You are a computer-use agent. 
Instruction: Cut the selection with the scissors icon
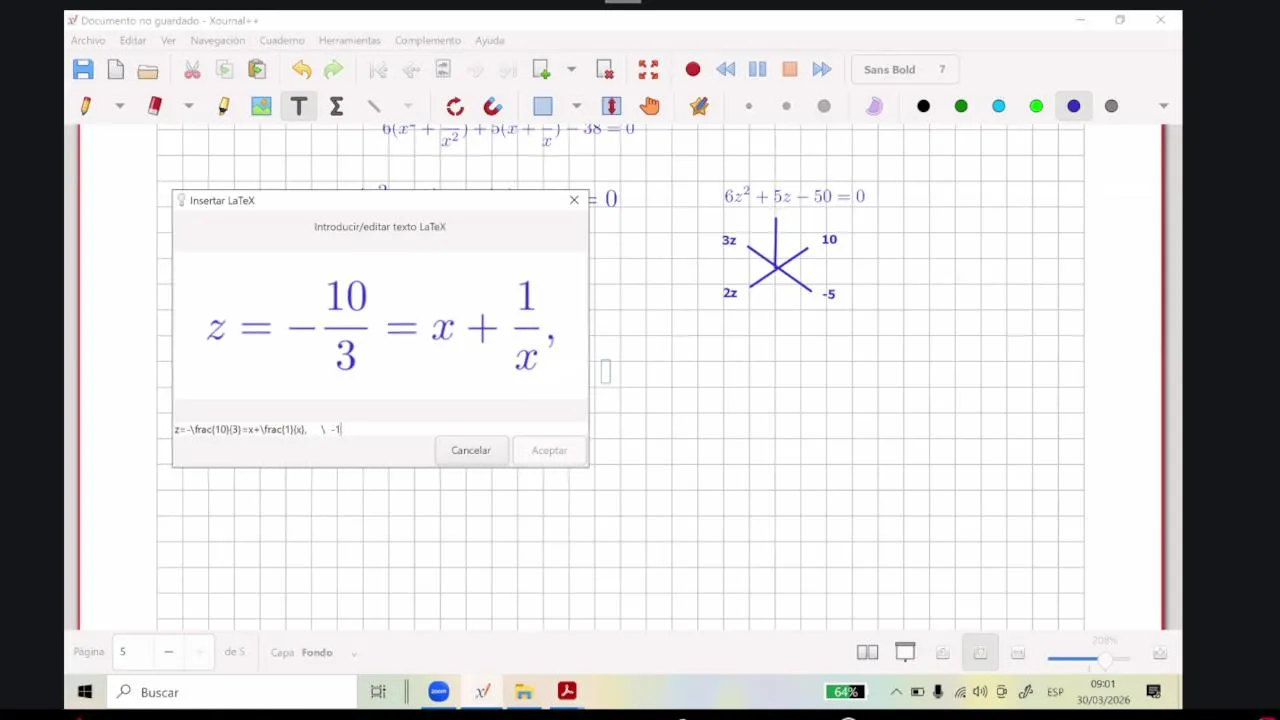pyautogui.click(x=192, y=69)
